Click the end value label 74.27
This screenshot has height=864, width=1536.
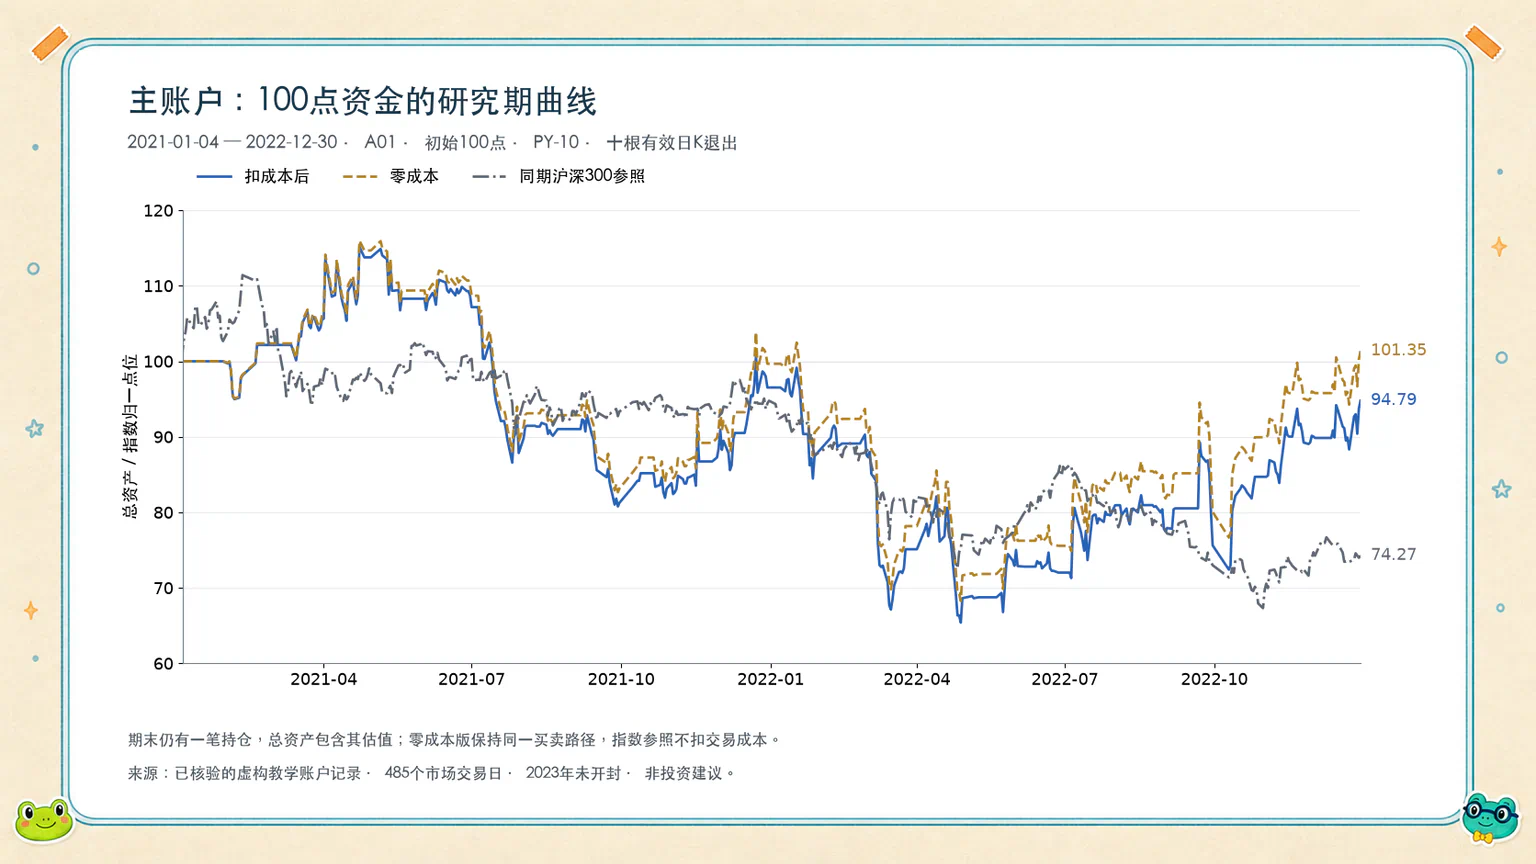[x=1393, y=554]
